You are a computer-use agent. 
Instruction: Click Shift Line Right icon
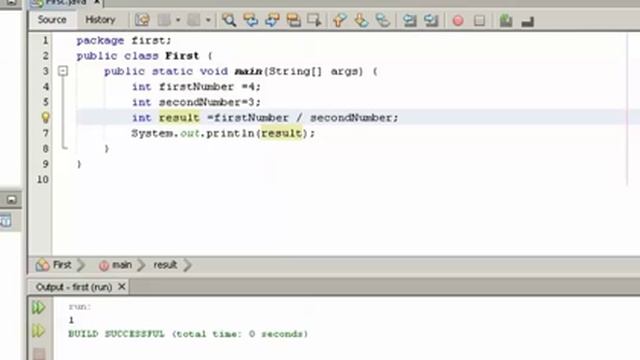pyautogui.click(x=431, y=20)
